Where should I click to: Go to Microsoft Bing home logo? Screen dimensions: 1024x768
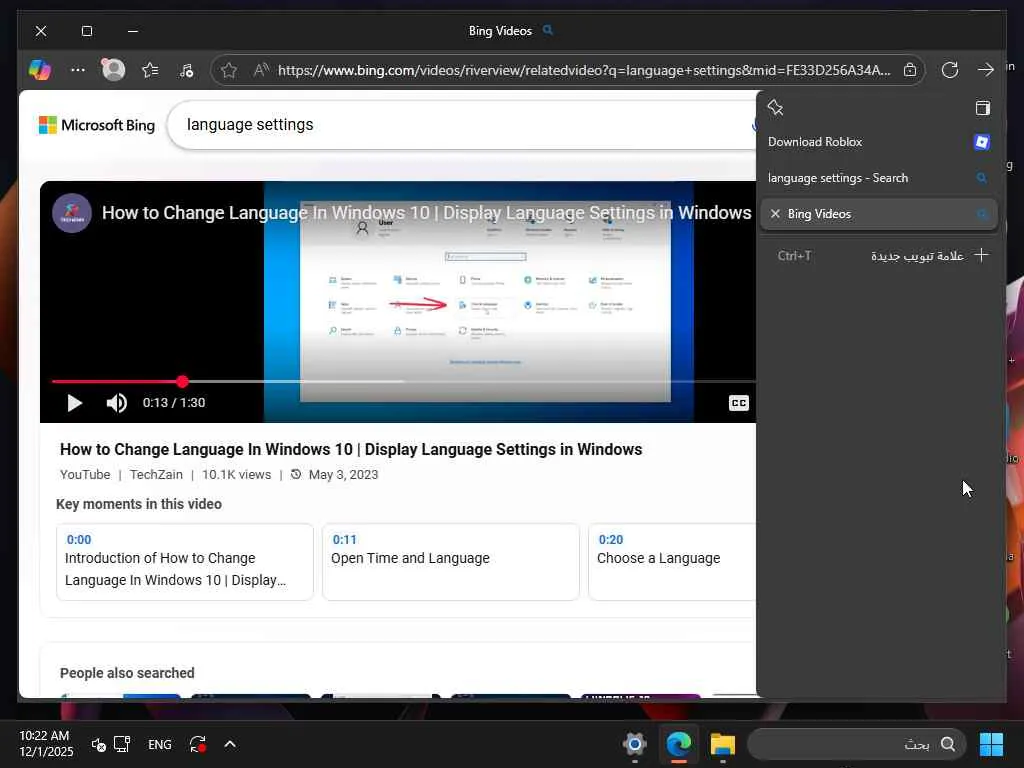coord(97,125)
